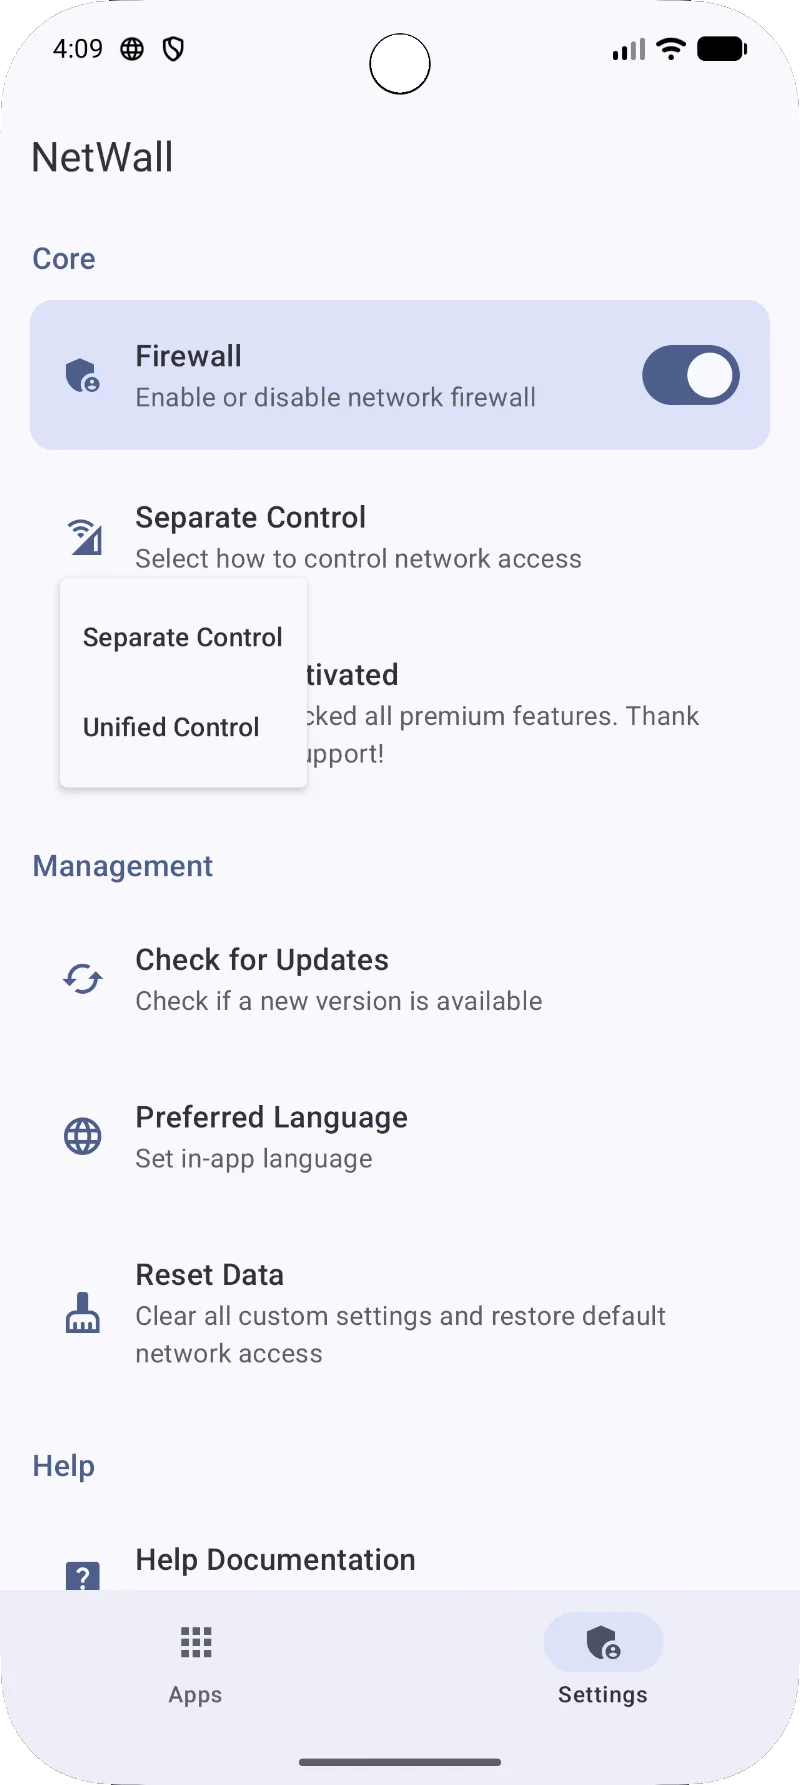Click the Reset Data broom icon
Screen dimensions: 800x1785
[82, 1313]
